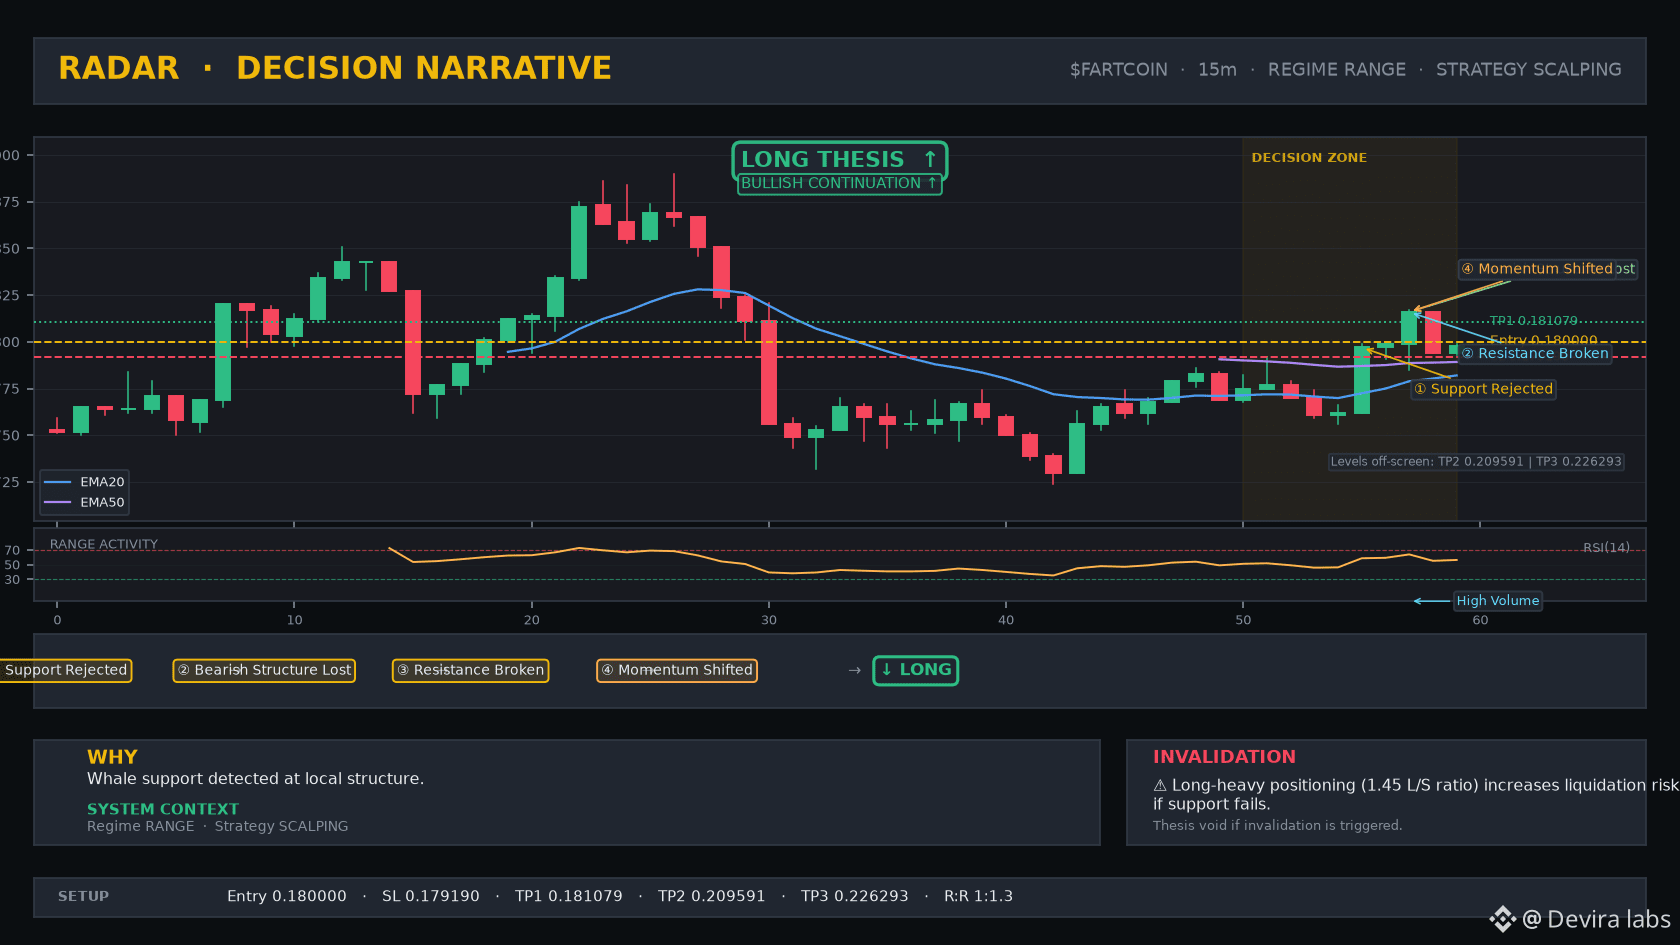Click the SYSTEM CONTEXT heading
Viewport: 1680px width, 945px height.
pos(163,809)
